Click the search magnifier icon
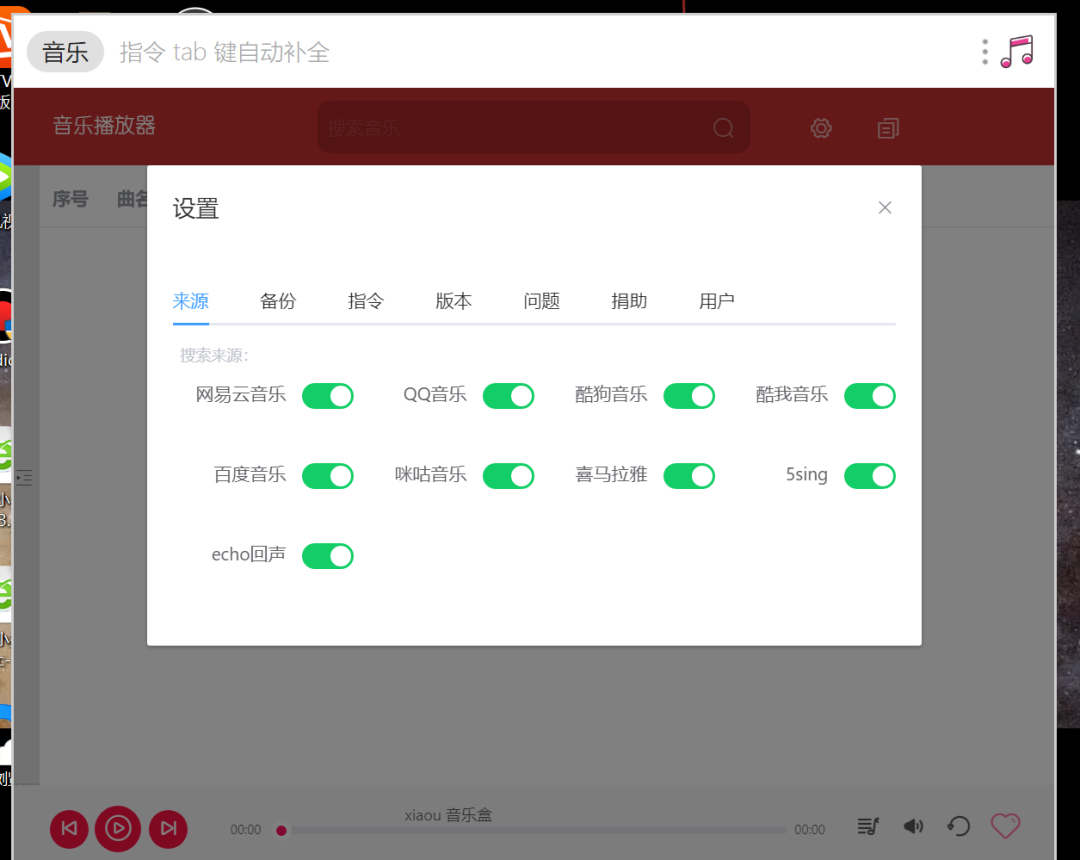The image size is (1080, 860). point(723,128)
